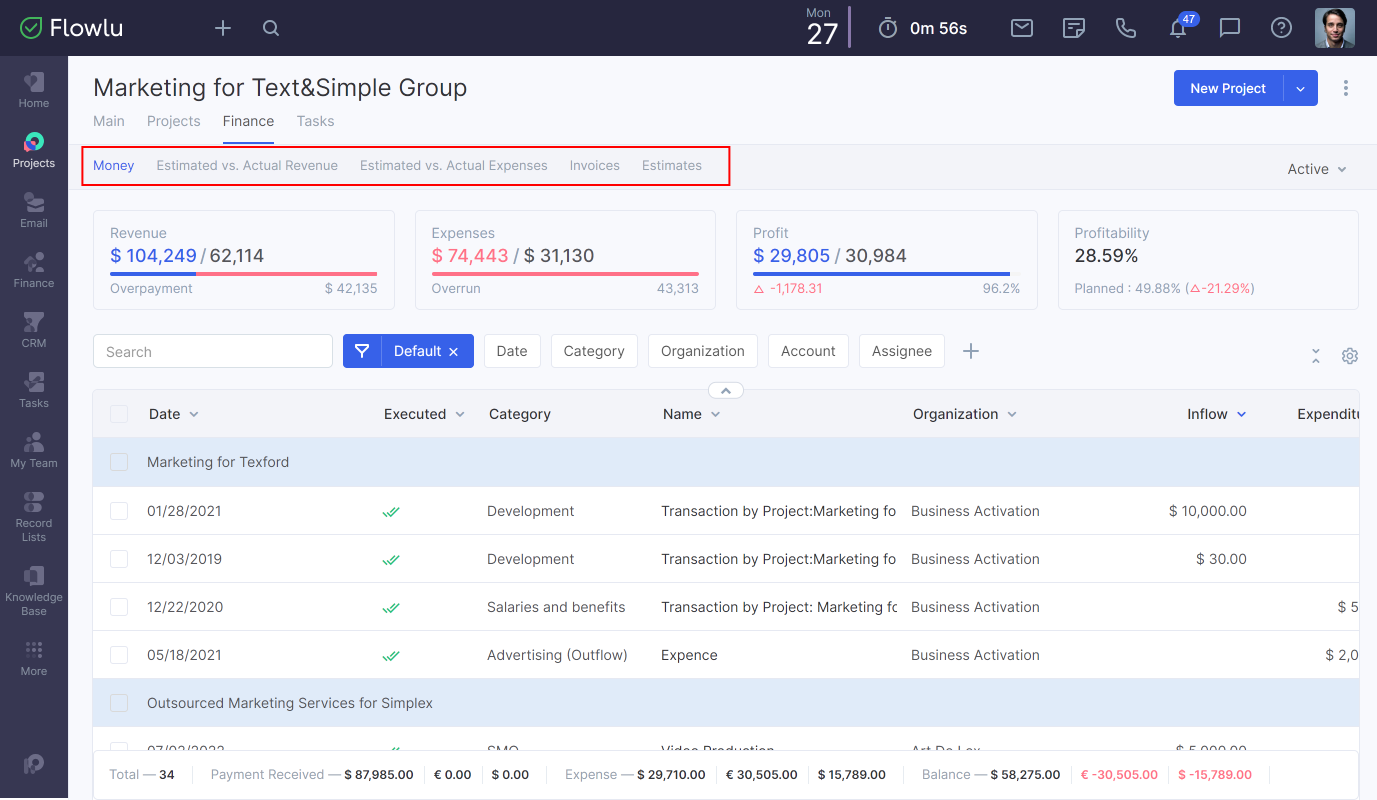Image resolution: width=1377 pixels, height=800 pixels.
Task: Open the Executed column dropdown
Action: point(460,414)
